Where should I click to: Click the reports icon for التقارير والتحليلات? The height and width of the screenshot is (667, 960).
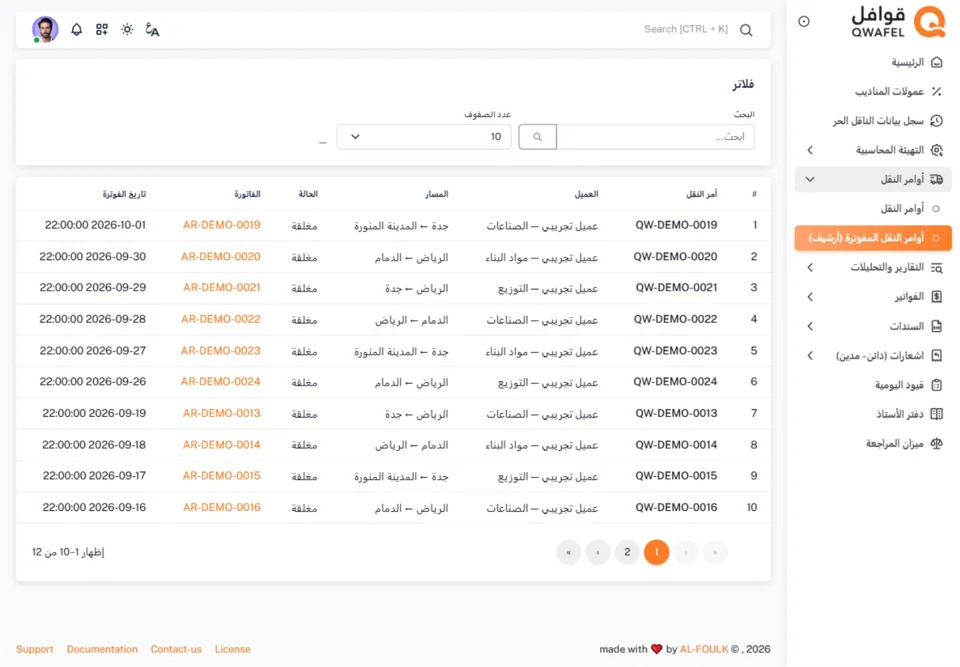point(936,268)
